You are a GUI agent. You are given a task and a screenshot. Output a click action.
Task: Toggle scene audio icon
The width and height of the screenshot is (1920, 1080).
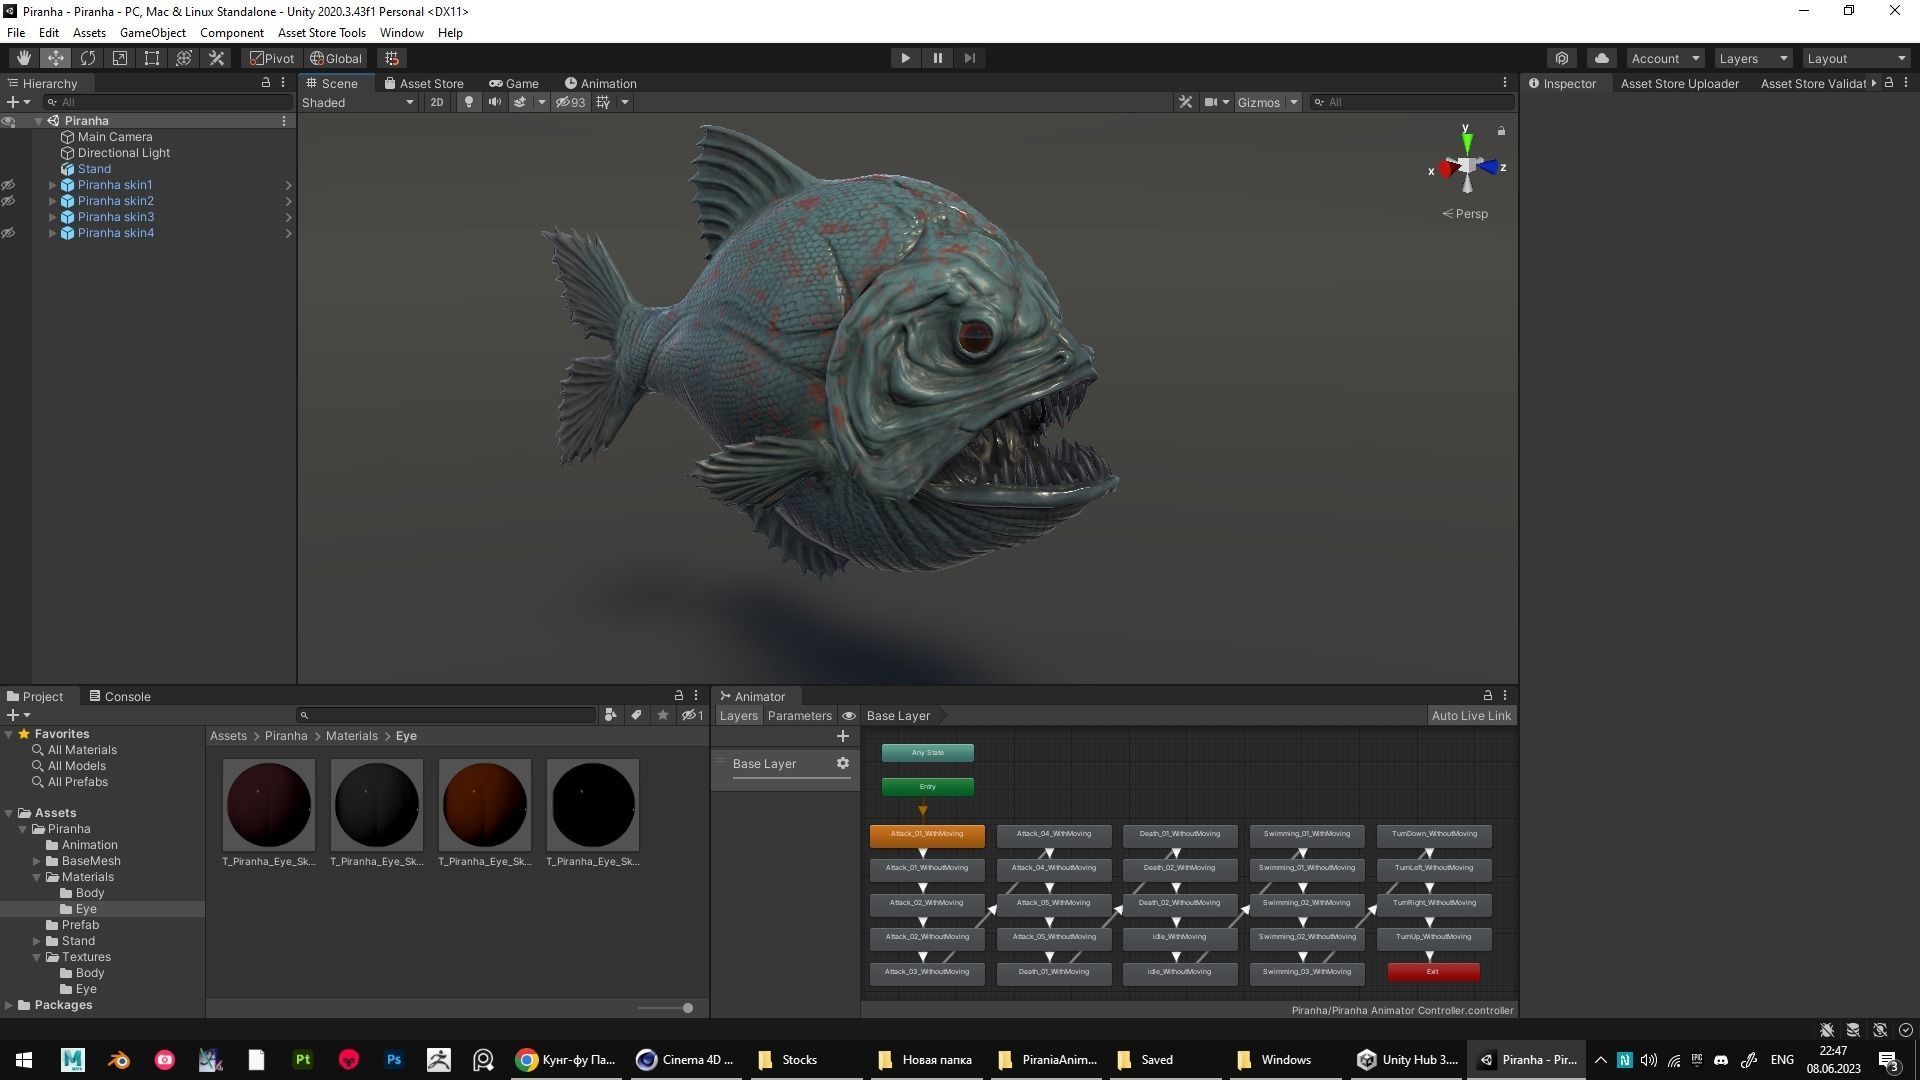coord(494,102)
